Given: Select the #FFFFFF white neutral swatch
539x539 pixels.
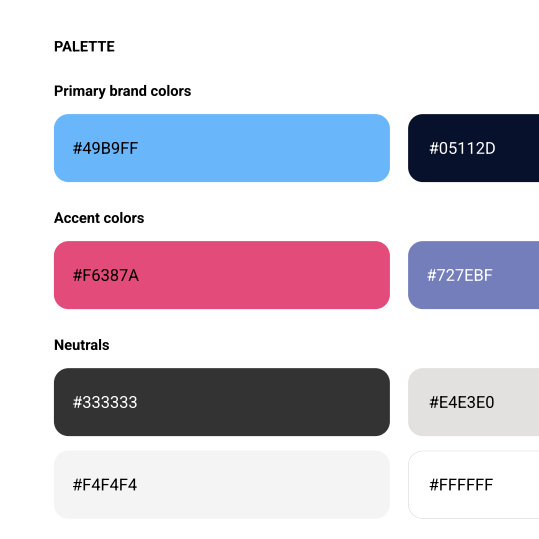Looking at the screenshot, I should [474, 485].
